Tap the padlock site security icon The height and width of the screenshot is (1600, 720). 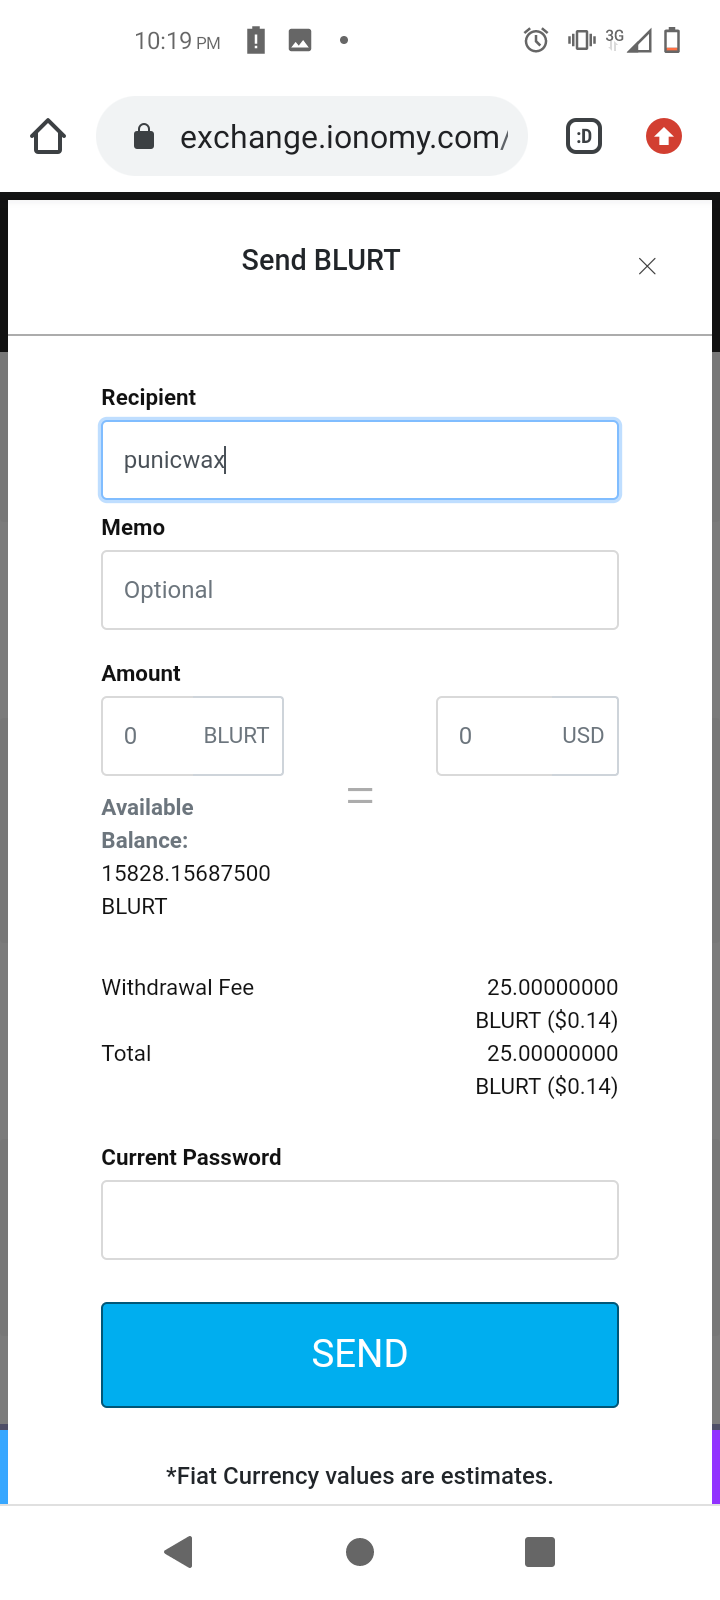click(x=144, y=136)
